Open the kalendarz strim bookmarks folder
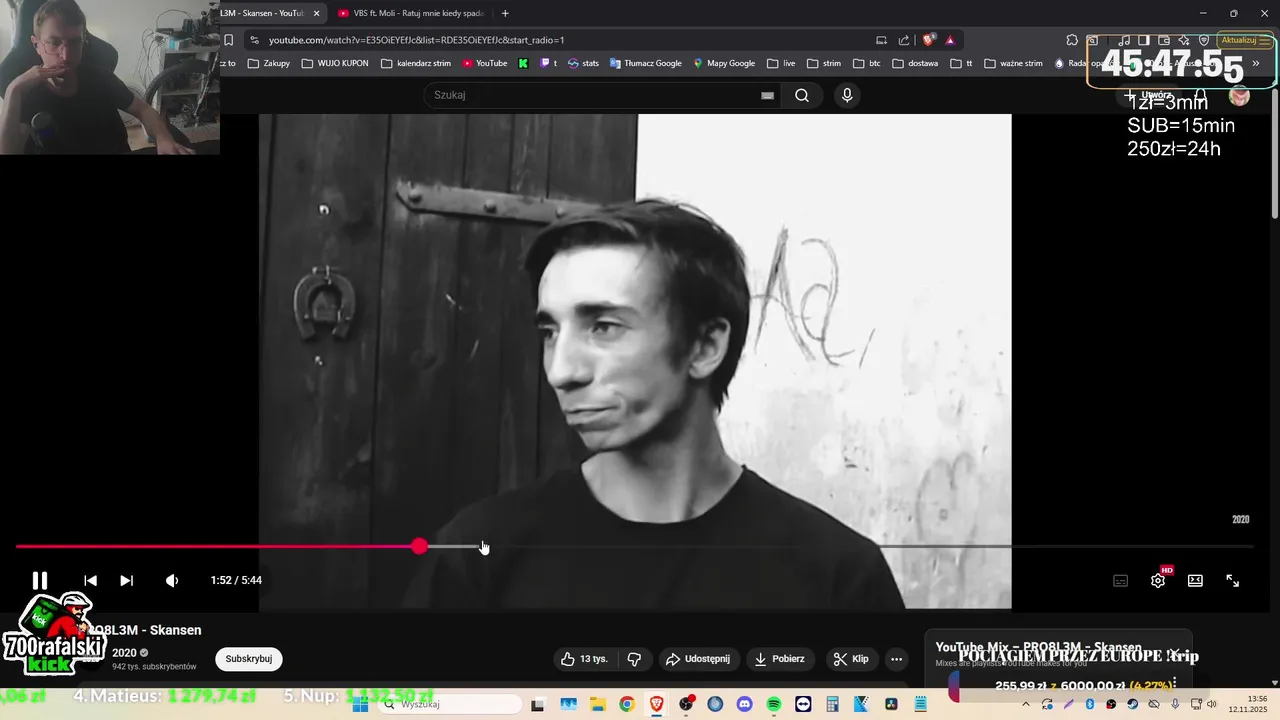 tap(418, 63)
